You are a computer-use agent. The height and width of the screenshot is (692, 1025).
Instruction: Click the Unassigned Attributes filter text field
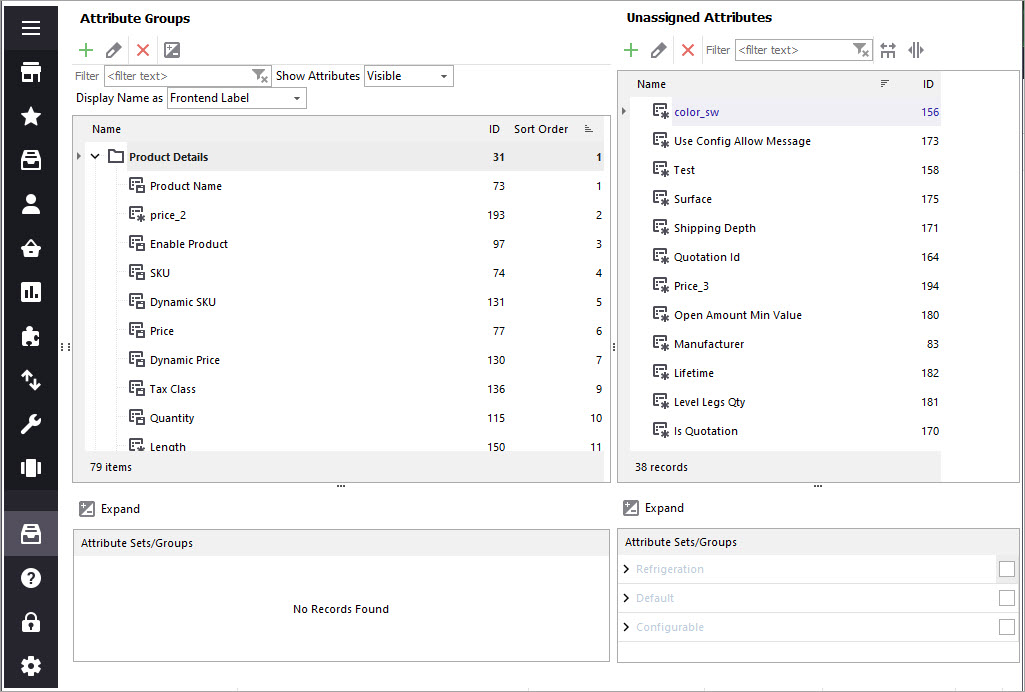(793, 50)
